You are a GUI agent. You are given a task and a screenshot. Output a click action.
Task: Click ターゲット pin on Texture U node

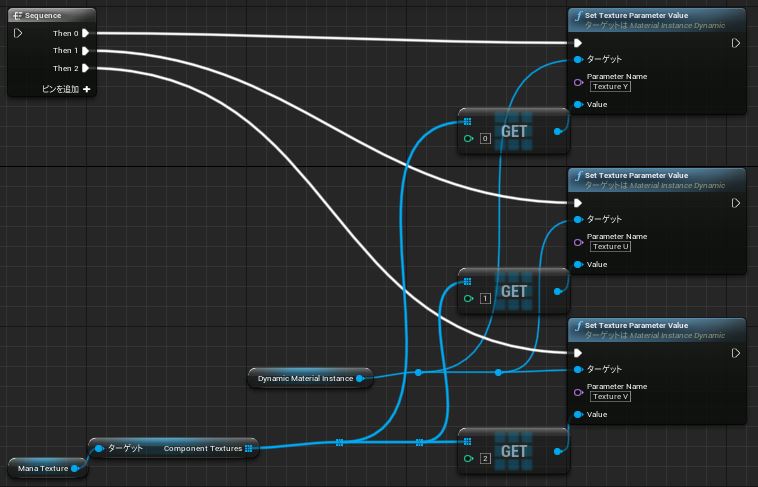click(x=578, y=220)
